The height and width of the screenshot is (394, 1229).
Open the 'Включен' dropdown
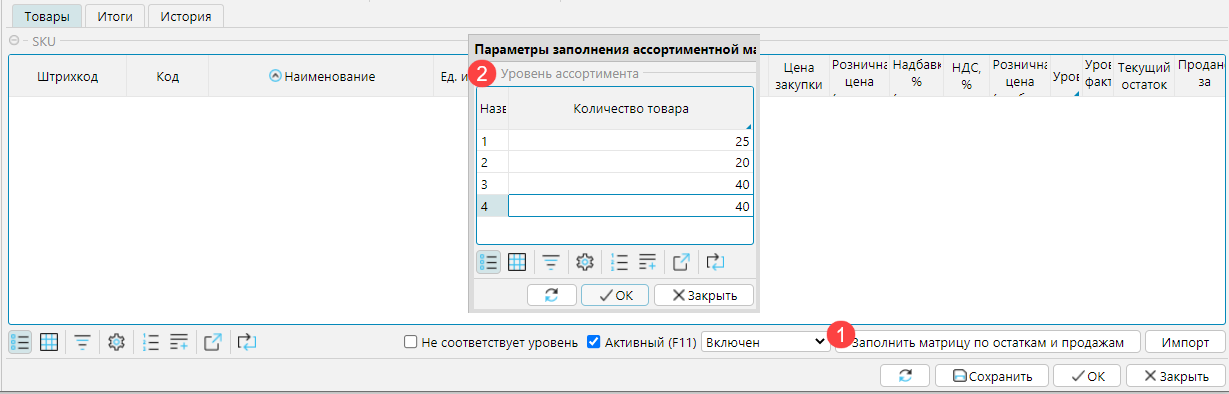point(765,342)
